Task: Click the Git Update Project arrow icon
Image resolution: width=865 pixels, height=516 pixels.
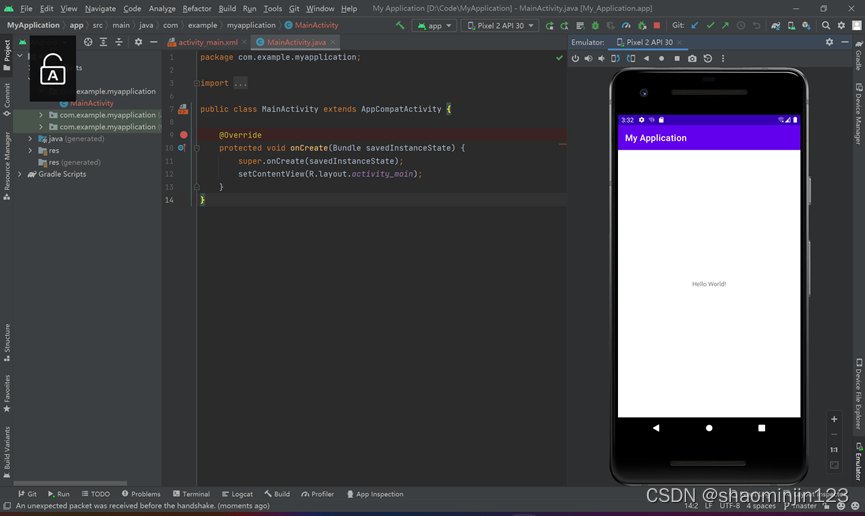Action: coord(695,25)
